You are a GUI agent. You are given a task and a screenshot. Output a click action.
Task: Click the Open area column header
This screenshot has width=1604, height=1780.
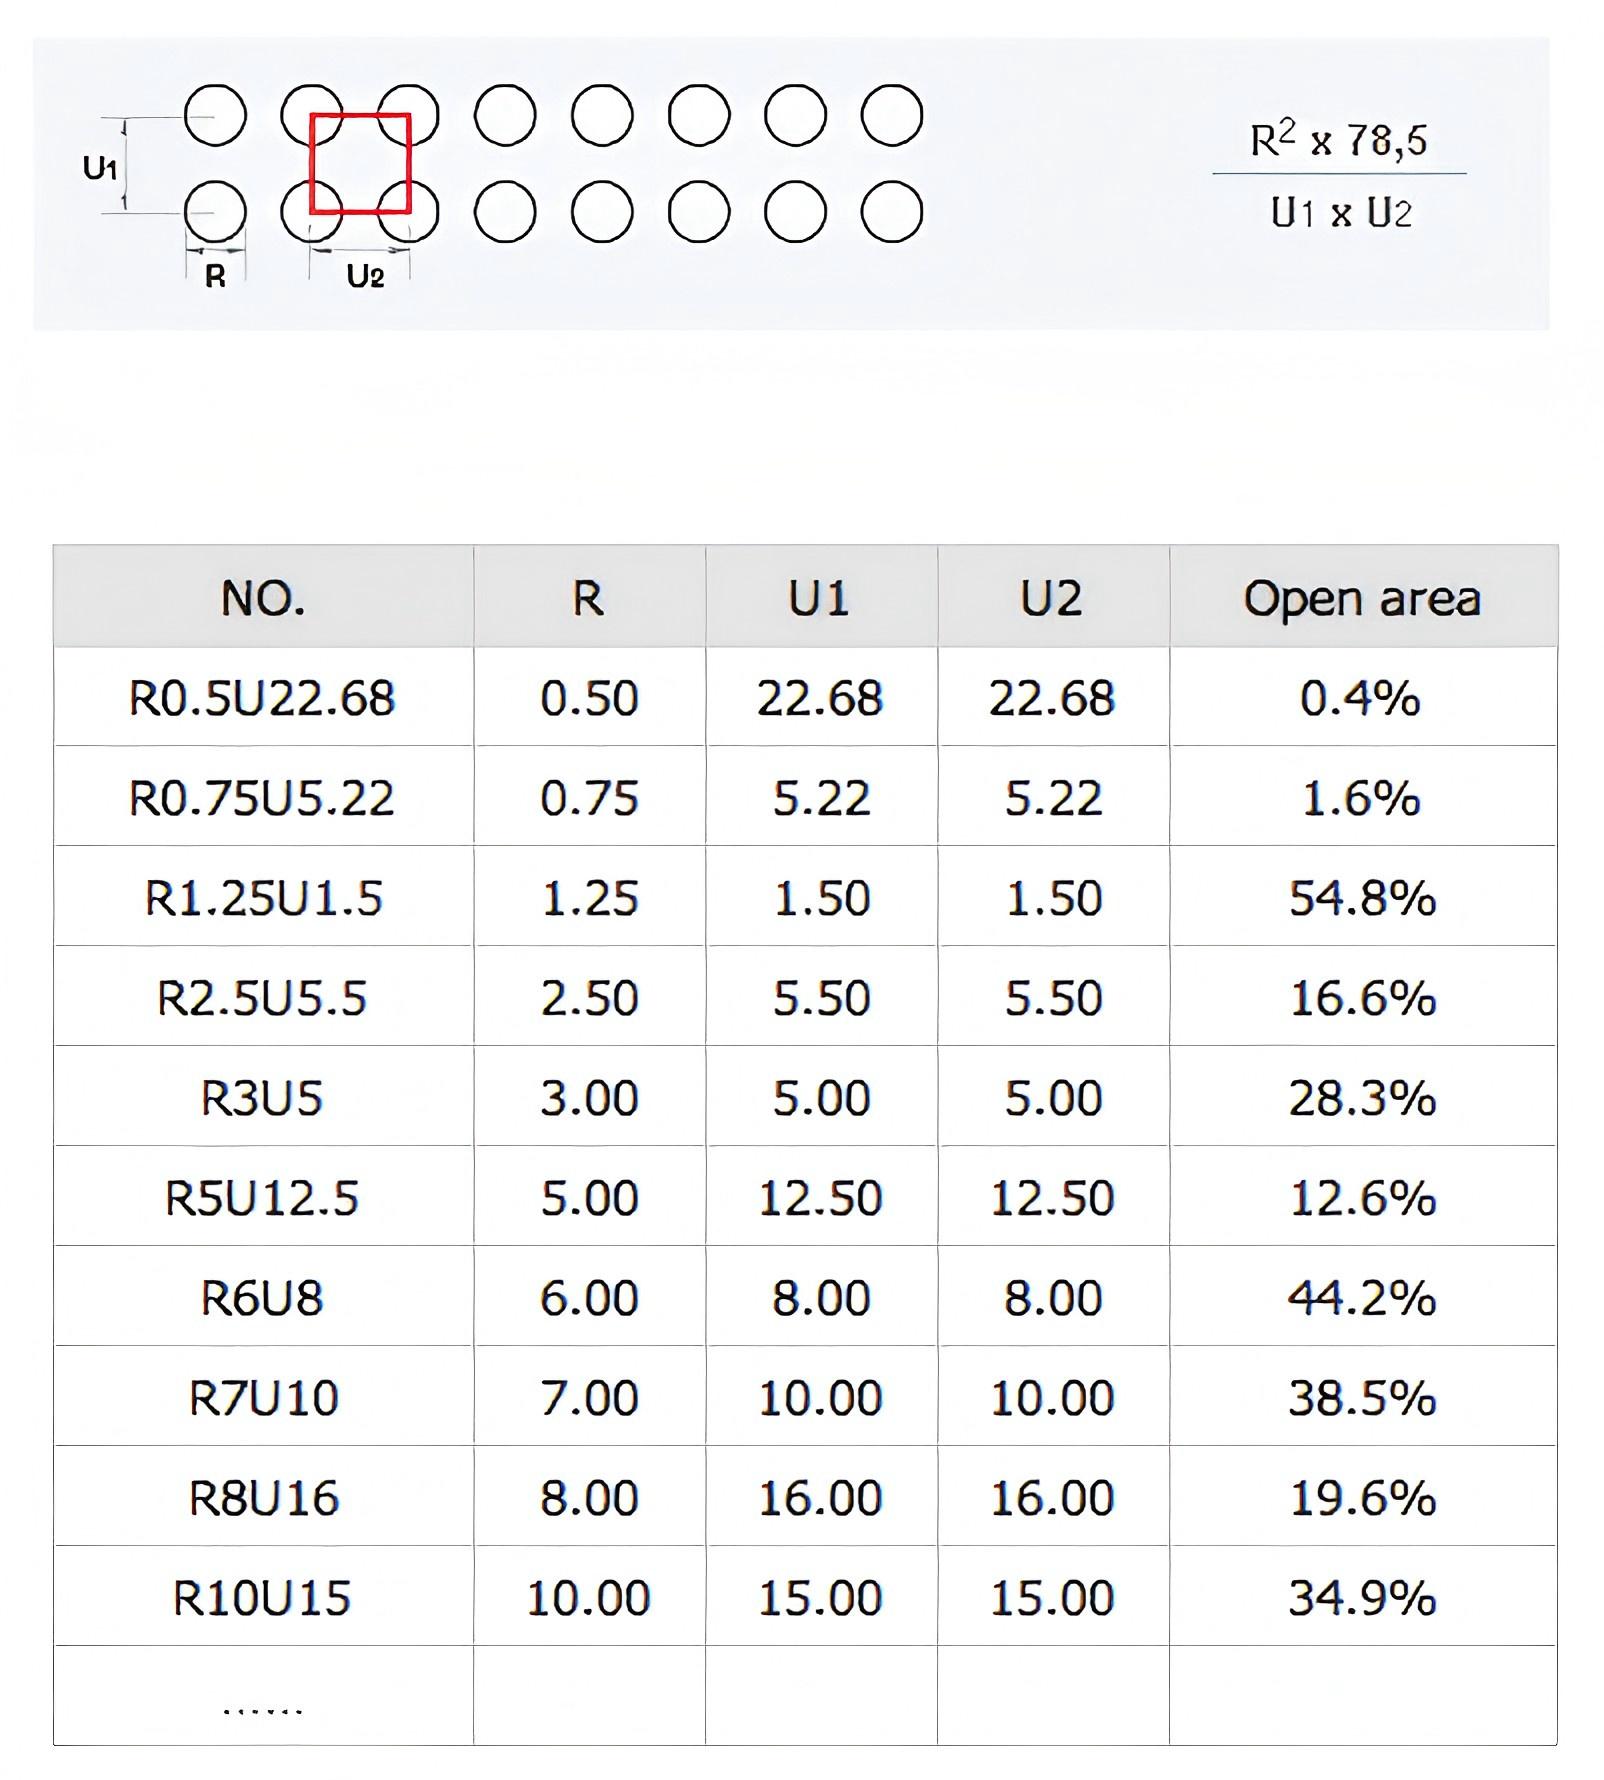(x=1362, y=598)
